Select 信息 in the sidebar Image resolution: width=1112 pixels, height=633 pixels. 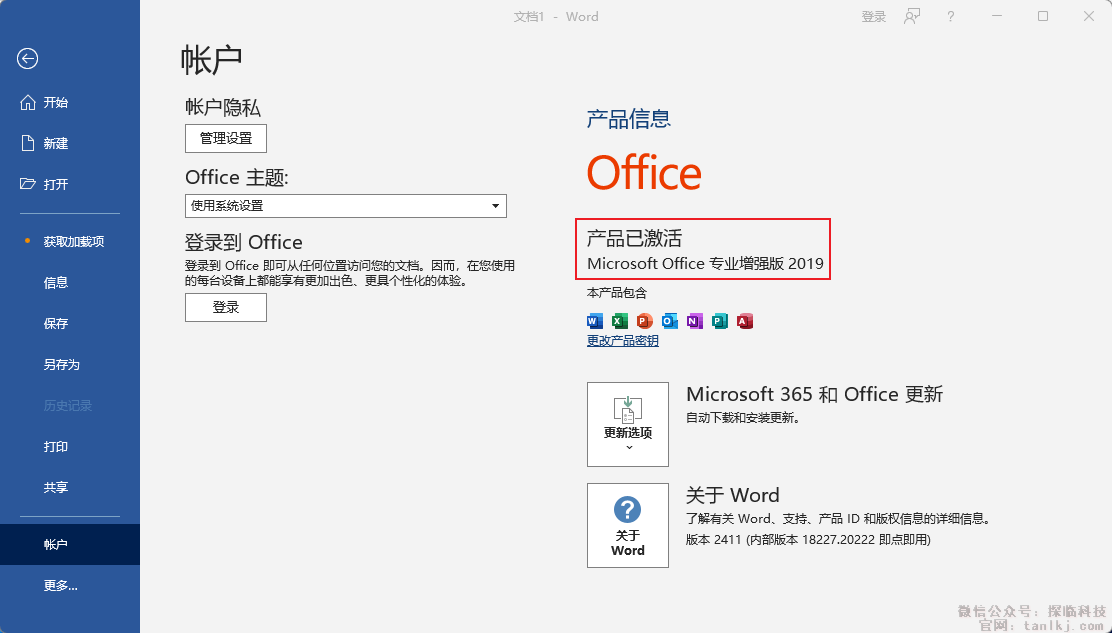pyautogui.click(x=70, y=283)
